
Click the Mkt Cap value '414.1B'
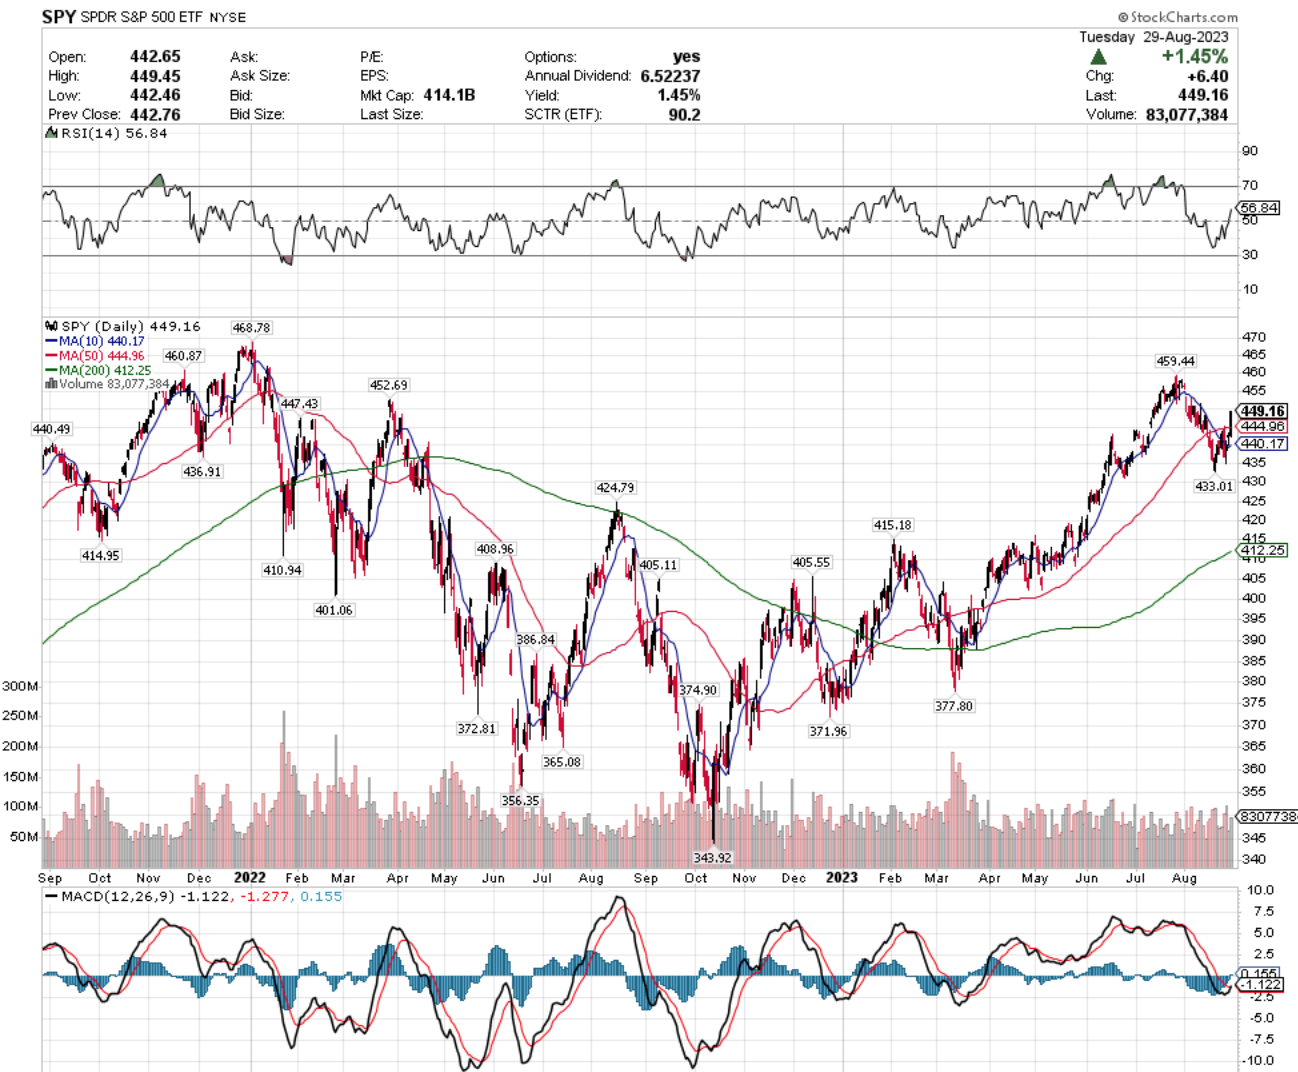tap(449, 95)
